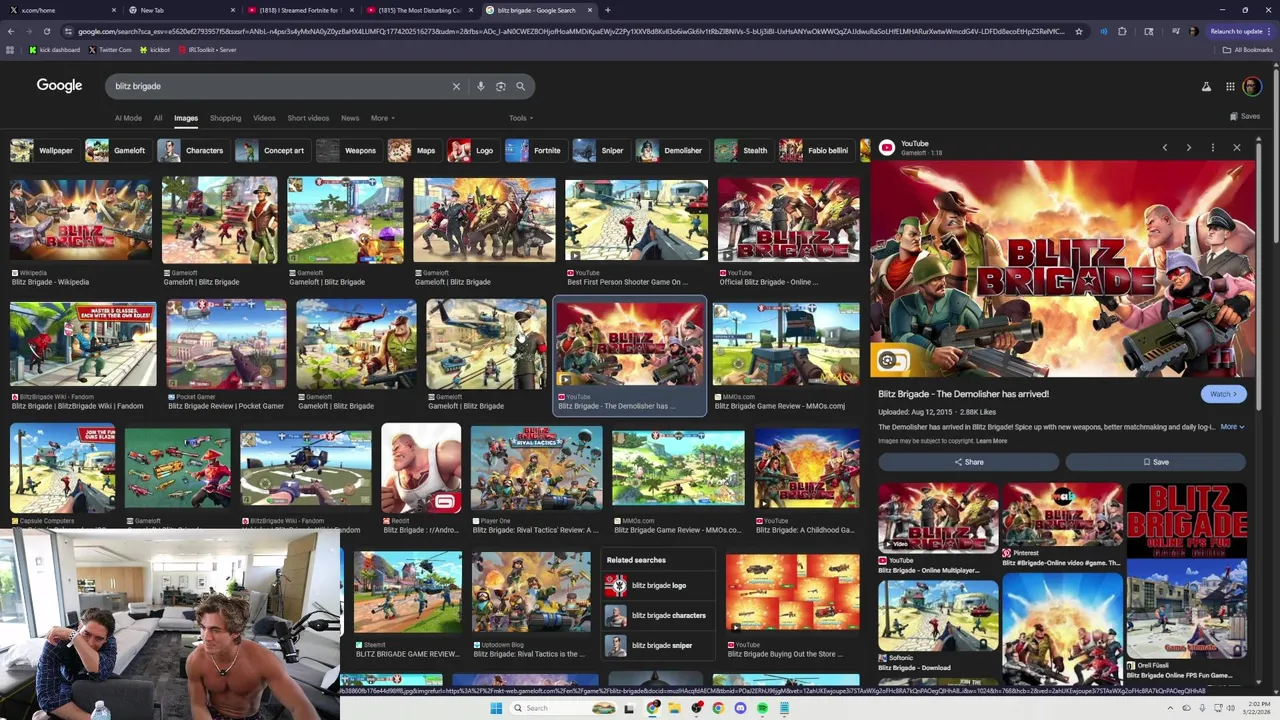Save the previewed image
The width and height of the screenshot is (1280, 720).
[1156, 462]
